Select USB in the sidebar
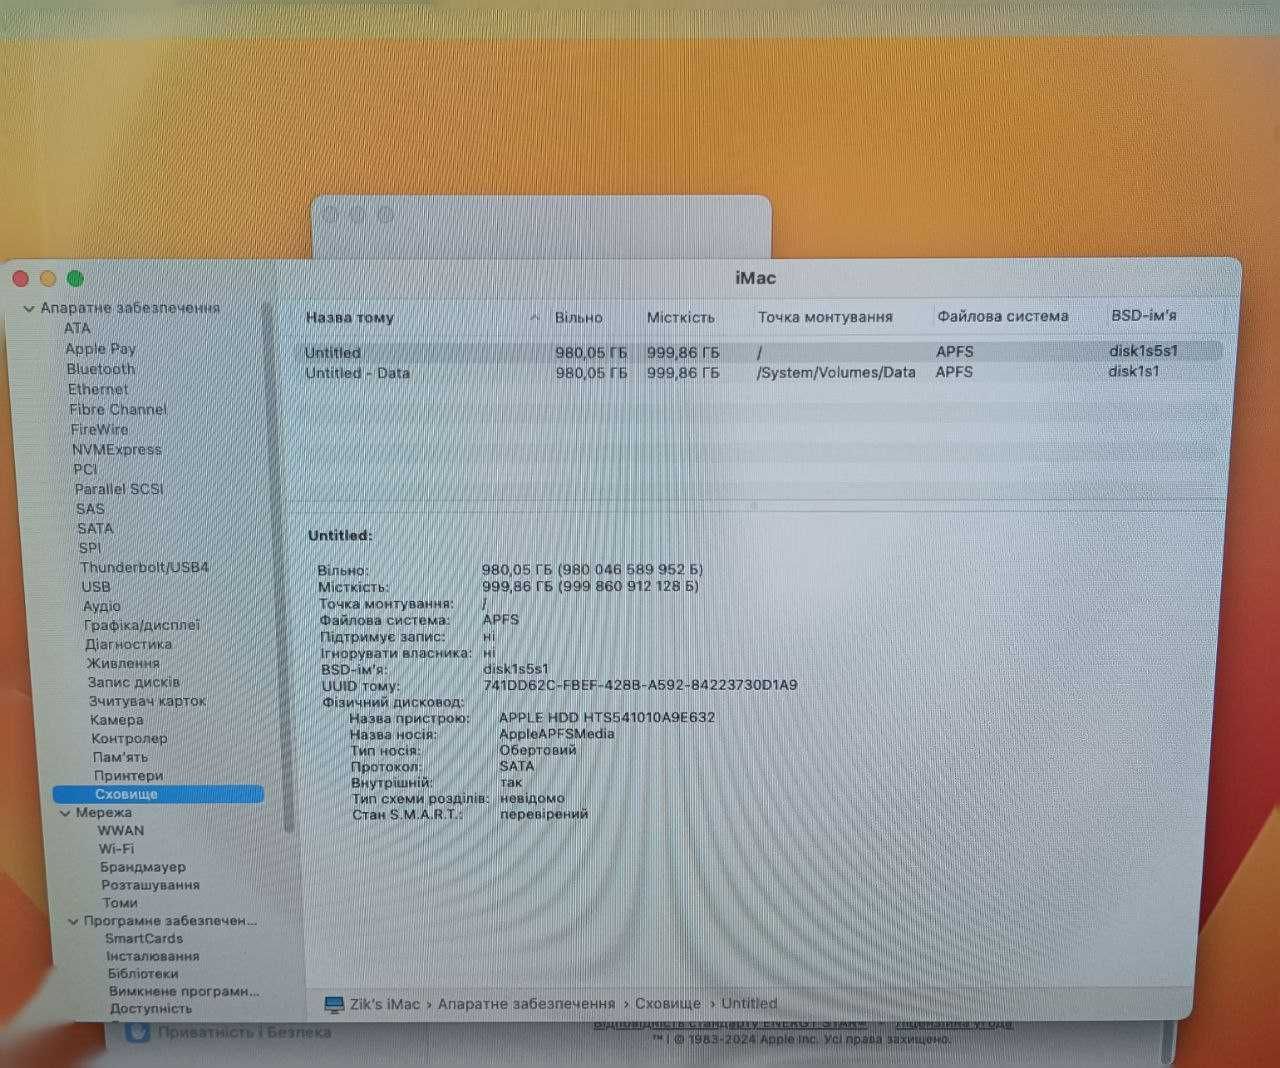 point(96,587)
